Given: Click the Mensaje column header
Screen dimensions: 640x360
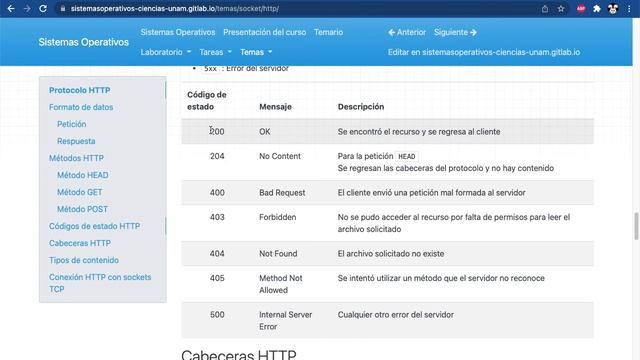Looking at the screenshot, I should [275, 107].
